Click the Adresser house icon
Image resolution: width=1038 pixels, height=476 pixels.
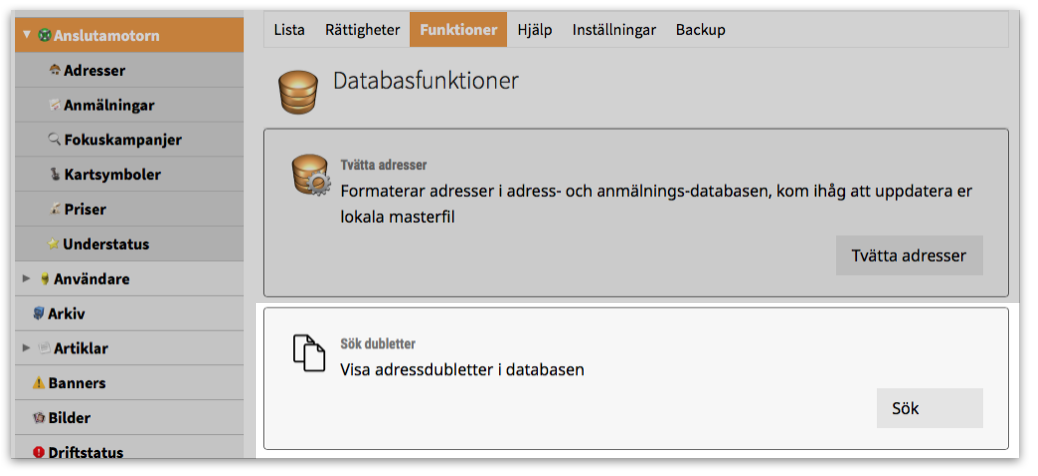coord(55,71)
